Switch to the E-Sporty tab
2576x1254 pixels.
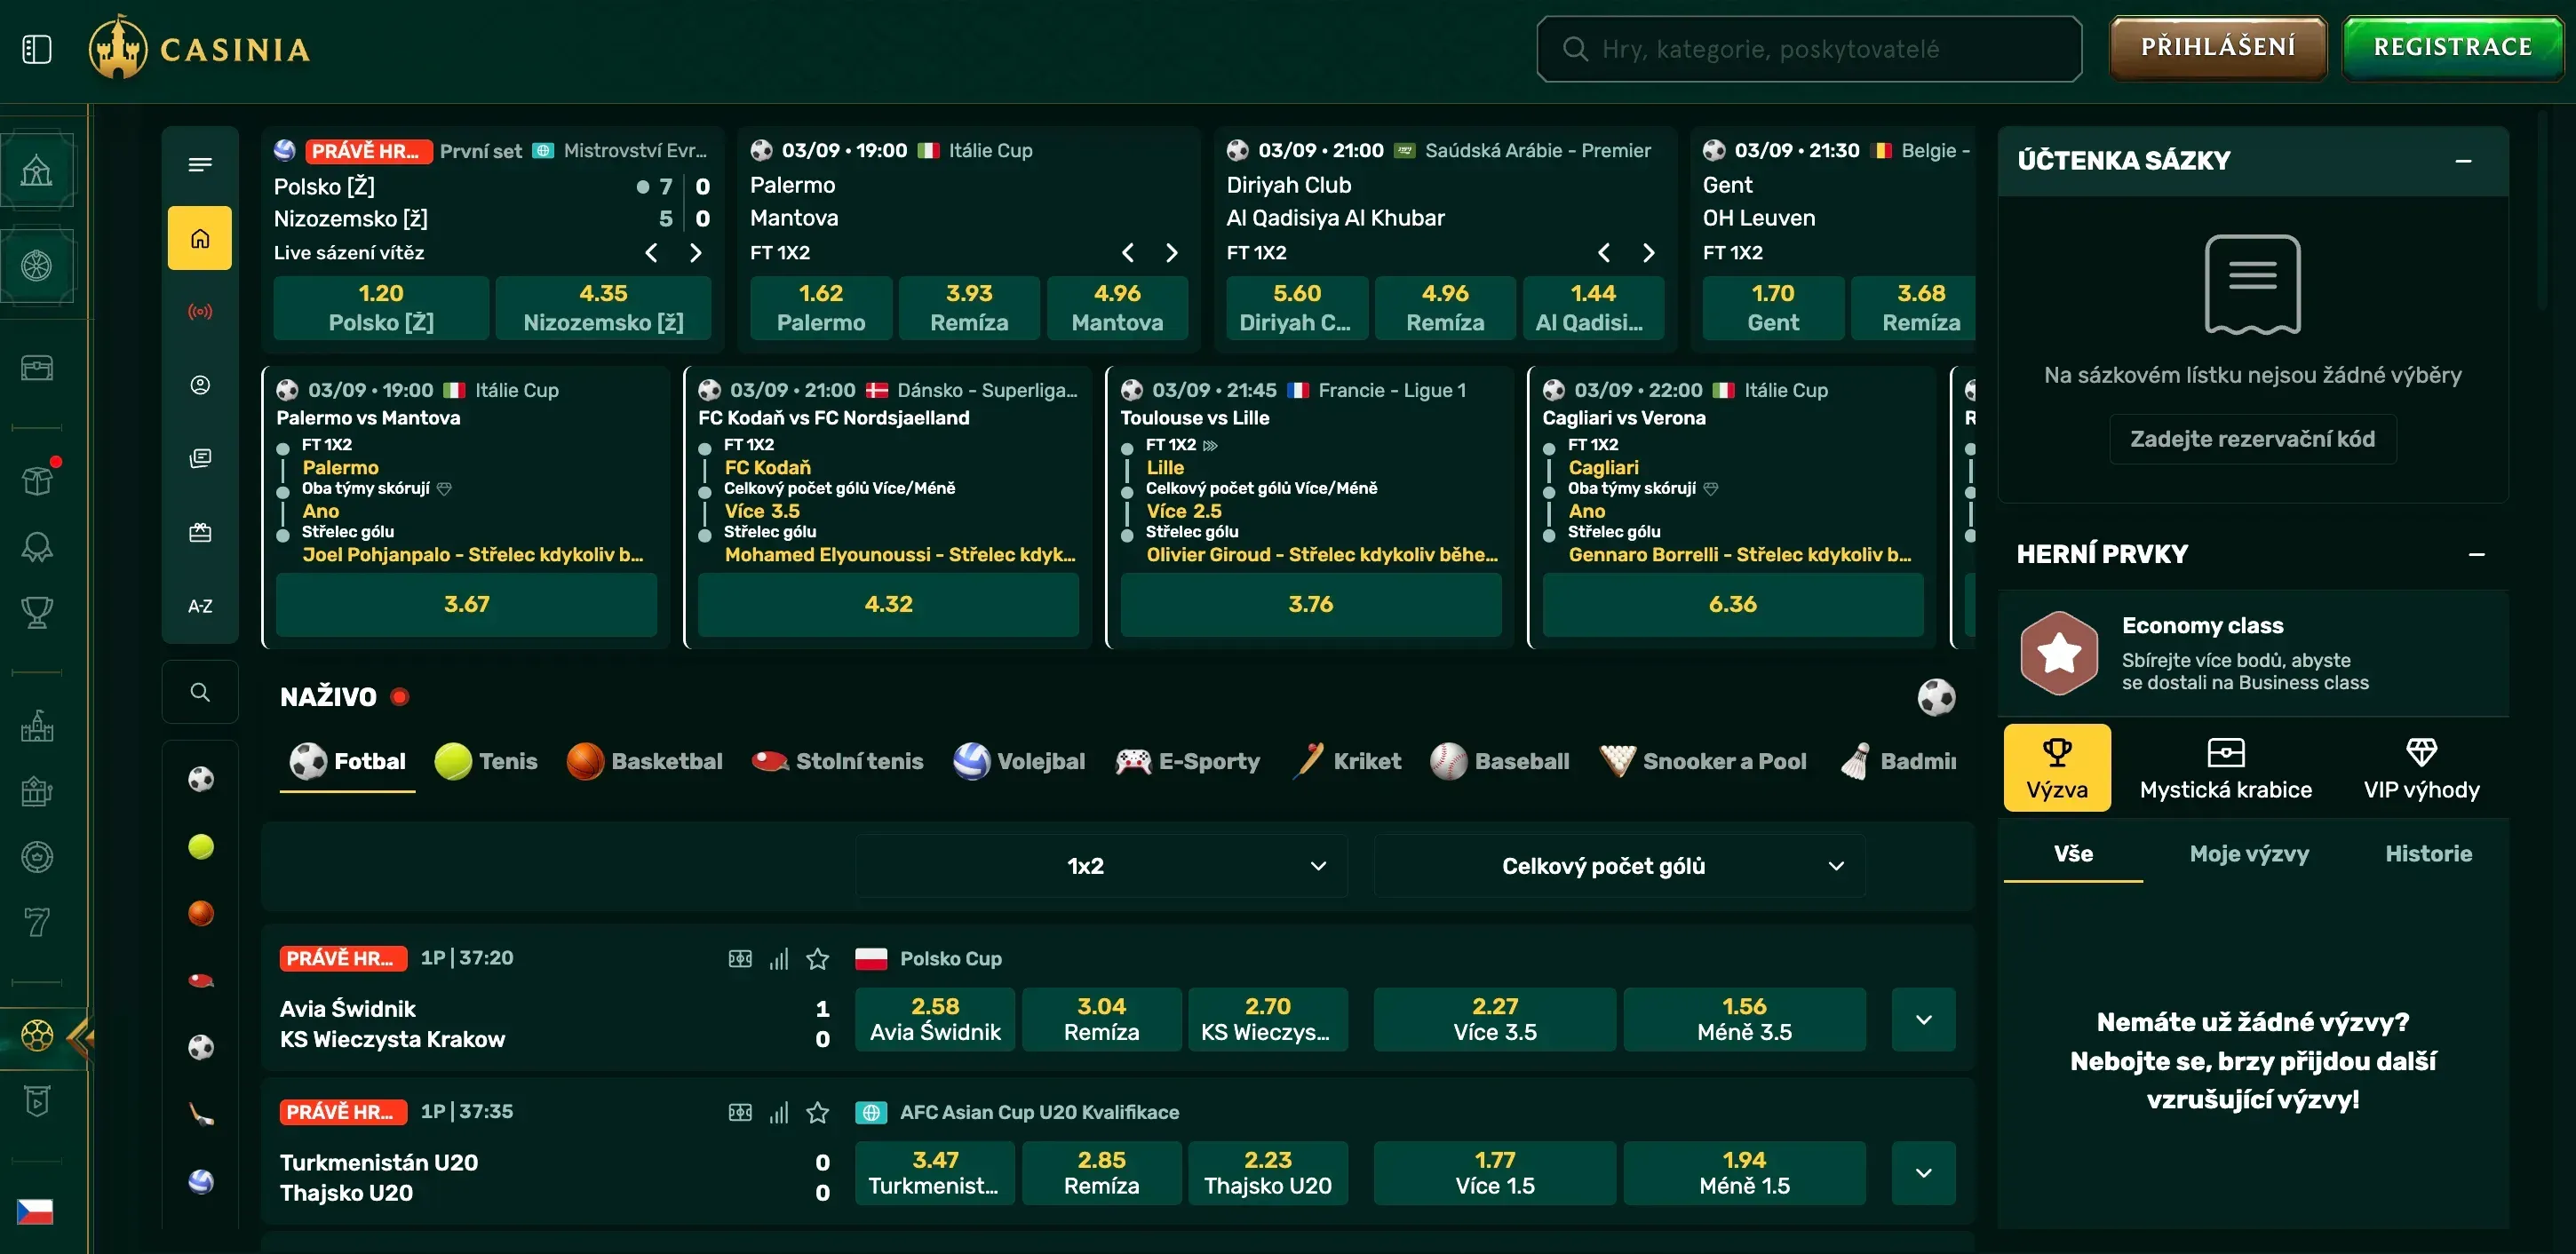[x=1187, y=762]
